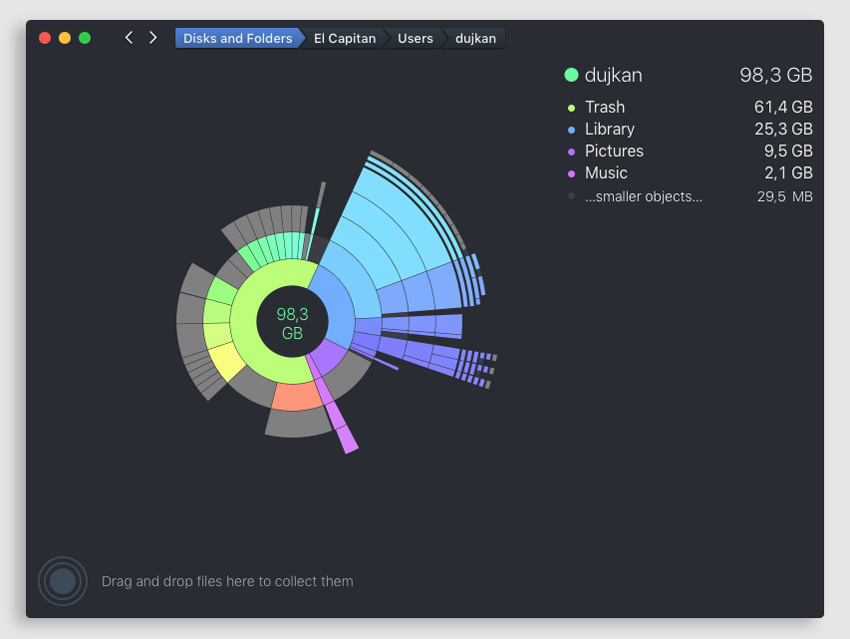
Task: Open Library entry in the list
Action: pos(610,130)
